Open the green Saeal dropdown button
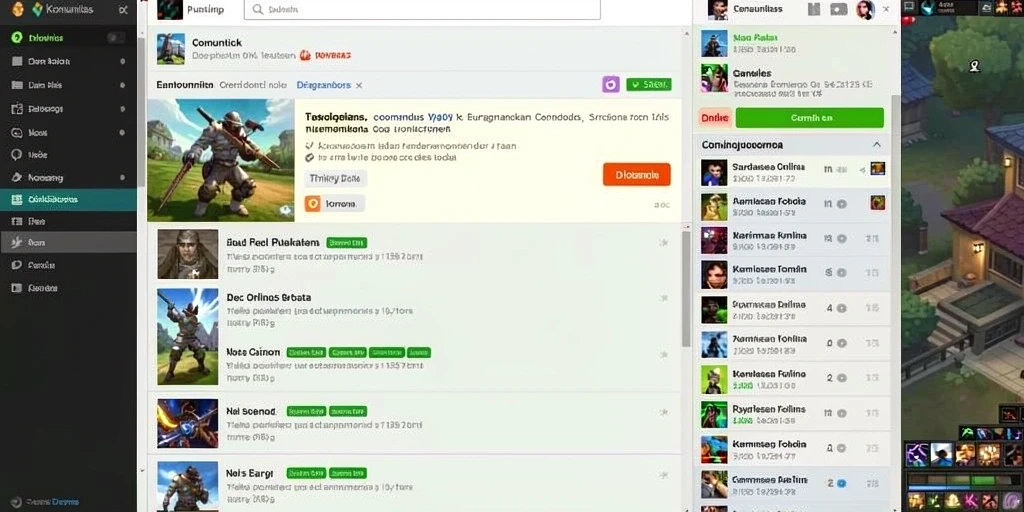Viewport: 1024px width, 512px height. (x=648, y=84)
